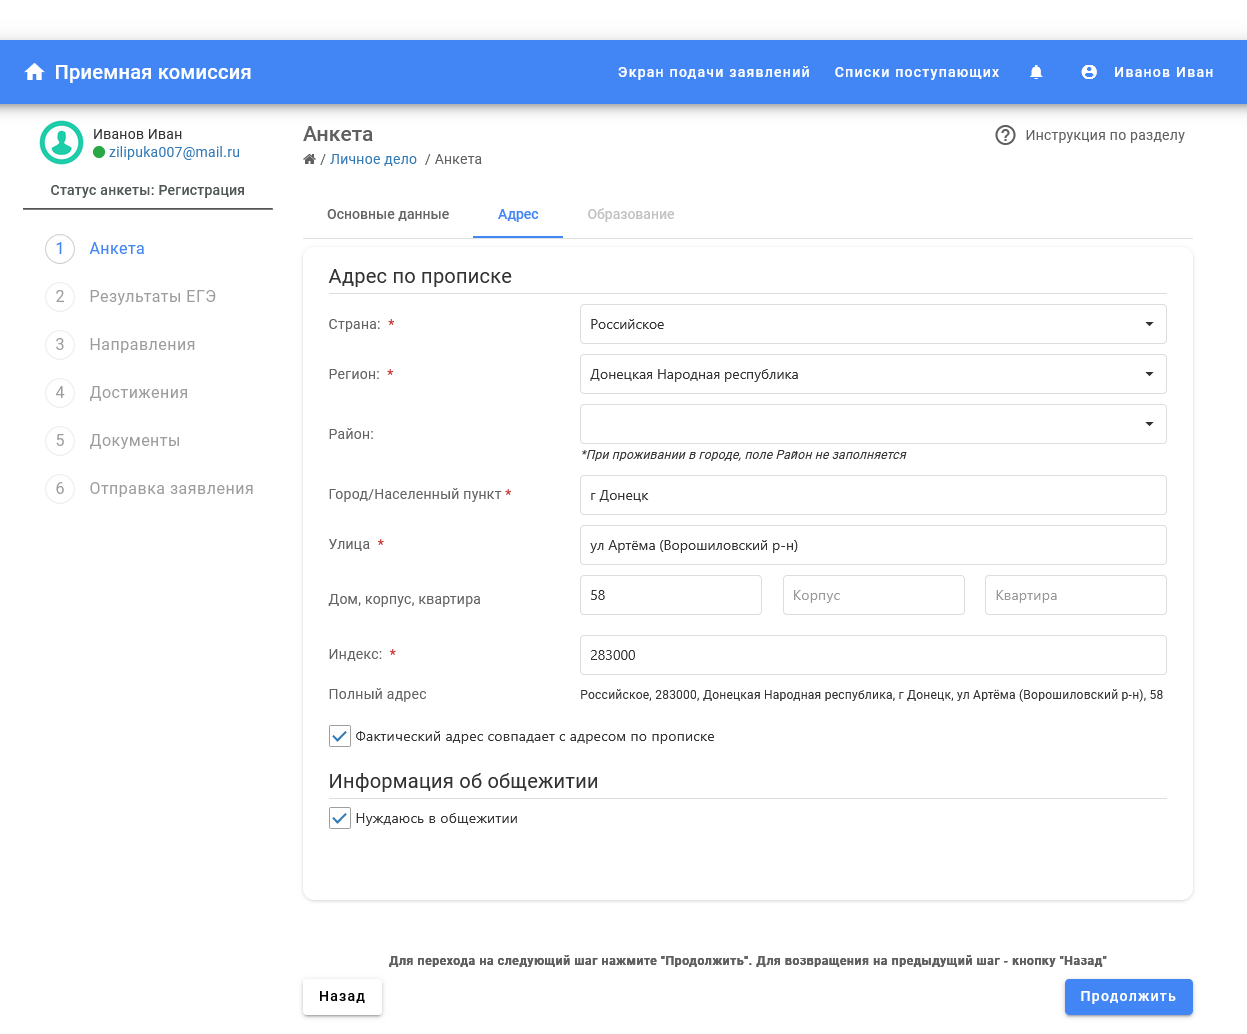The width and height of the screenshot is (1247, 1034).
Task: Click the zilipuka007@mail.ru email link
Action: (x=174, y=152)
